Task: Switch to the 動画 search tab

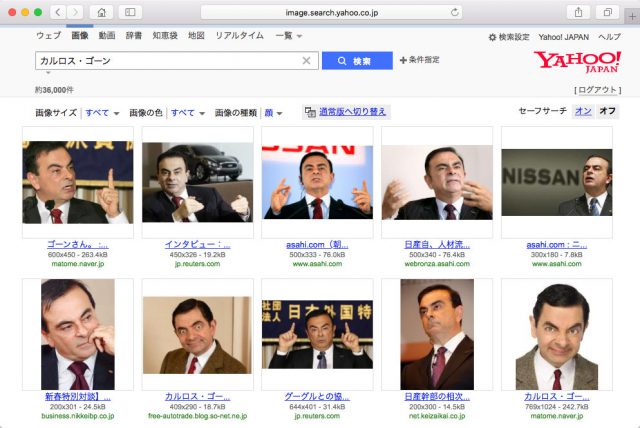Action: tap(106, 36)
